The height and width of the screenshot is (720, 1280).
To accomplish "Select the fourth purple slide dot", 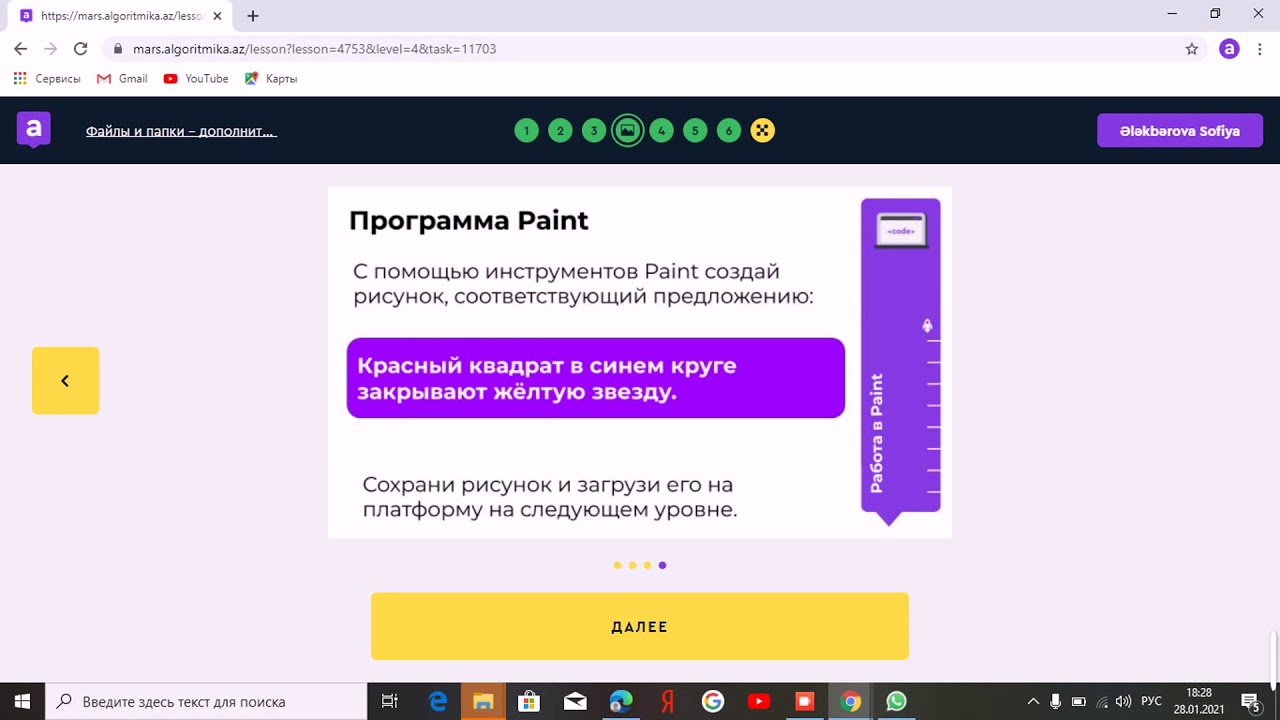I will pyautogui.click(x=662, y=565).
